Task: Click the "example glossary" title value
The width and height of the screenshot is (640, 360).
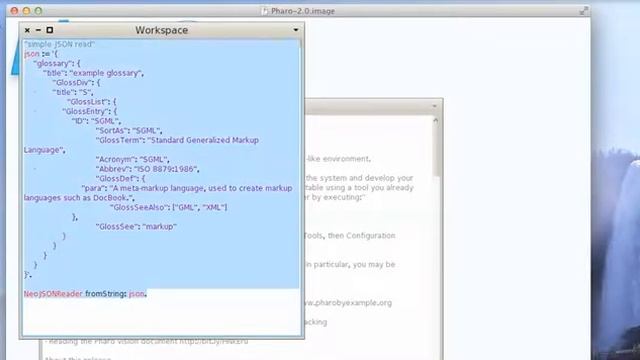Action: pos(107,73)
